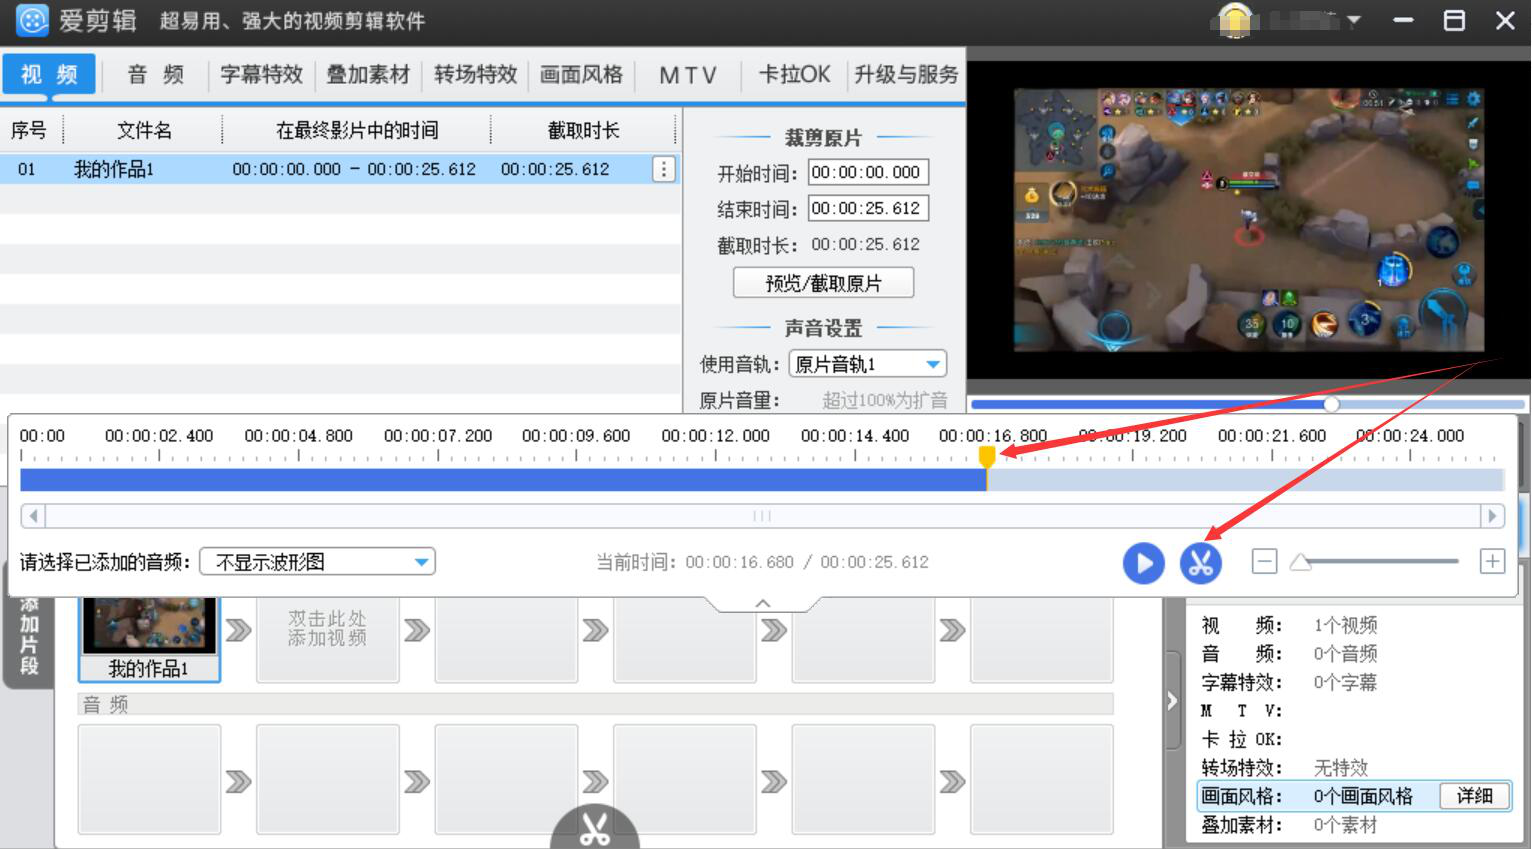Open the 叠加素材 tab
Screen dimensions: 1532x849
tap(368, 74)
